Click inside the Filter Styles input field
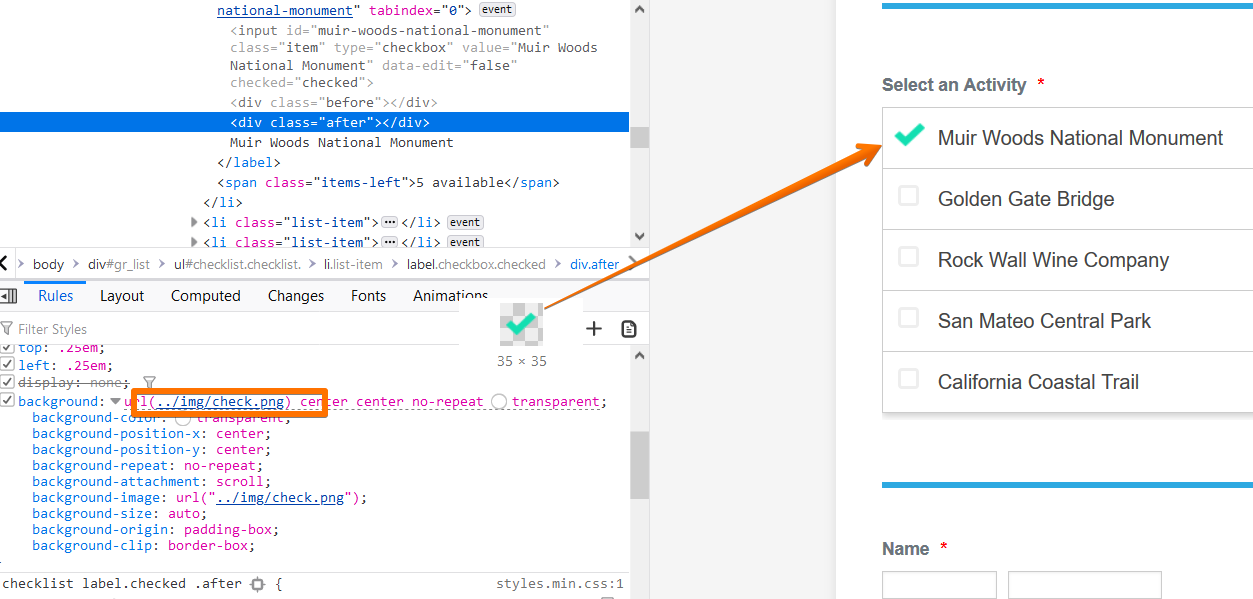The height and width of the screenshot is (599, 1253). (x=70, y=329)
